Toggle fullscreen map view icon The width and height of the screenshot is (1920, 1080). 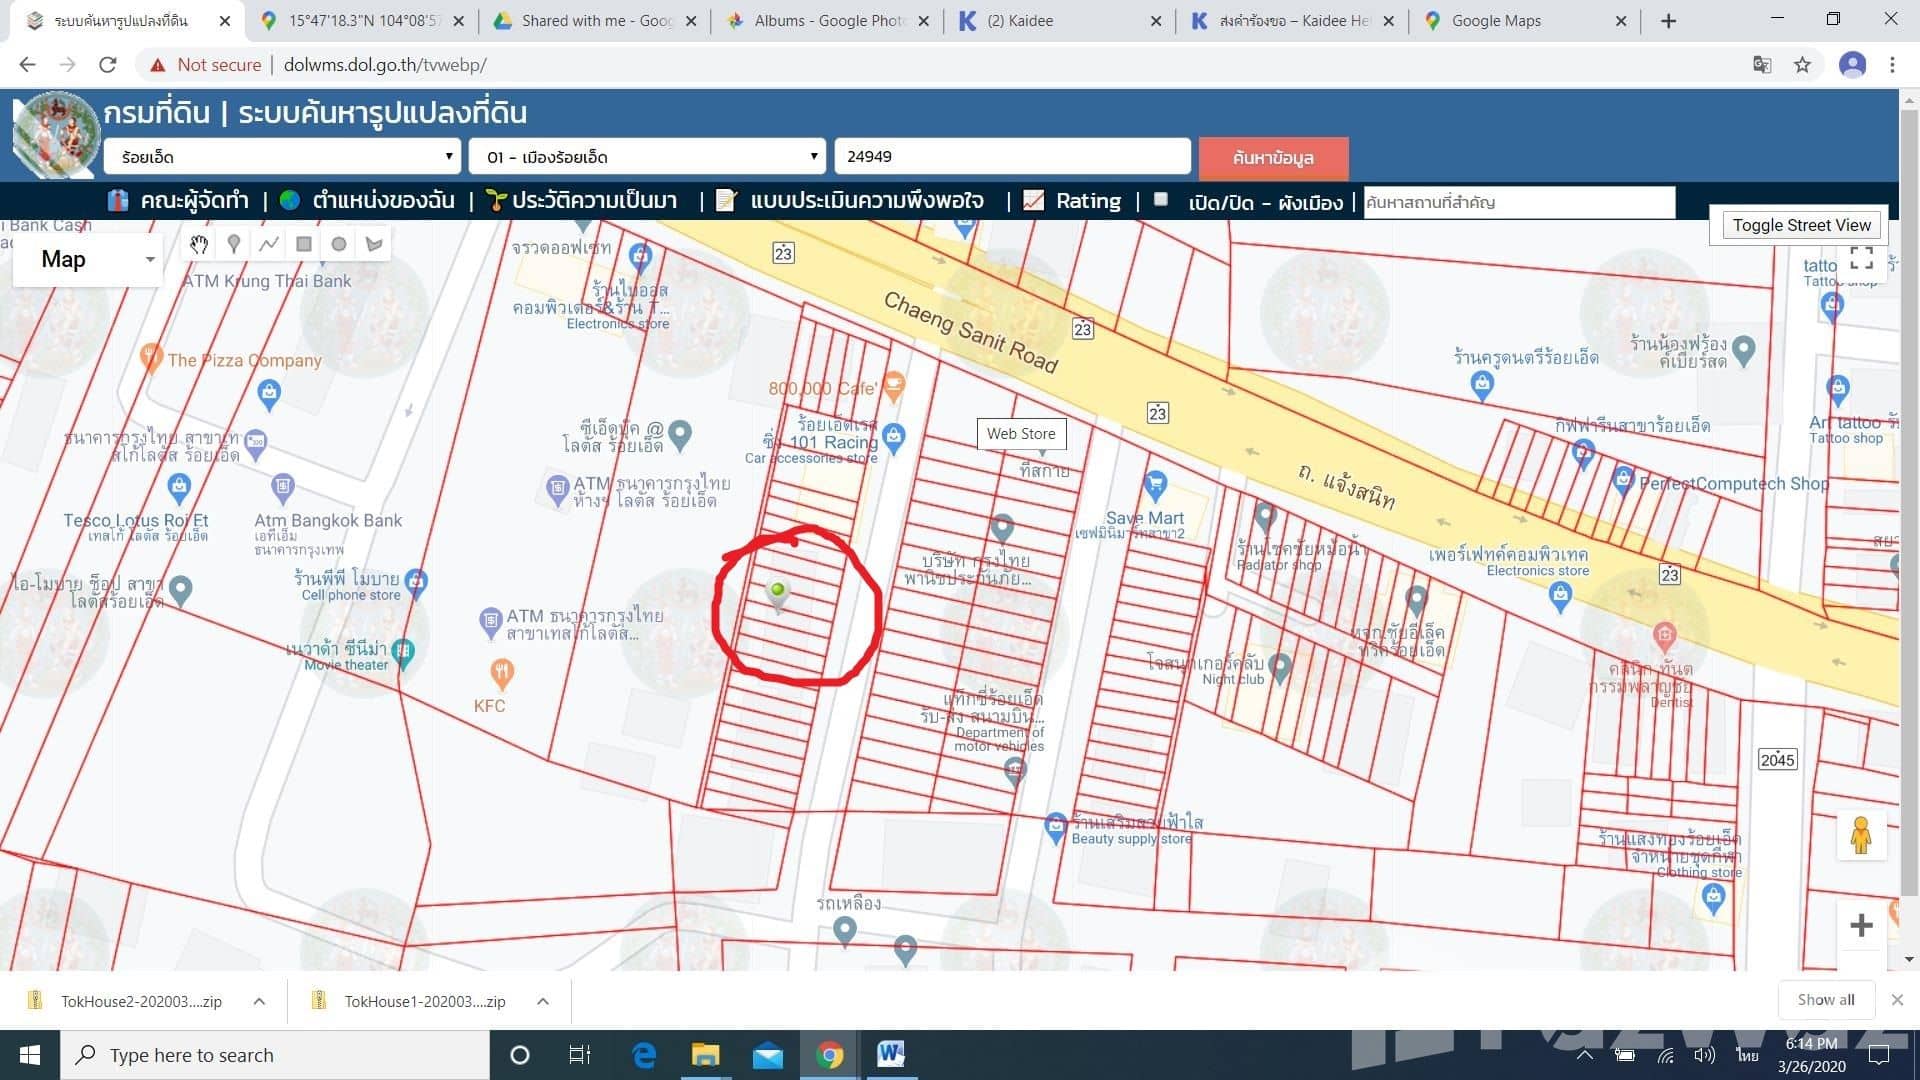coord(1861,258)
